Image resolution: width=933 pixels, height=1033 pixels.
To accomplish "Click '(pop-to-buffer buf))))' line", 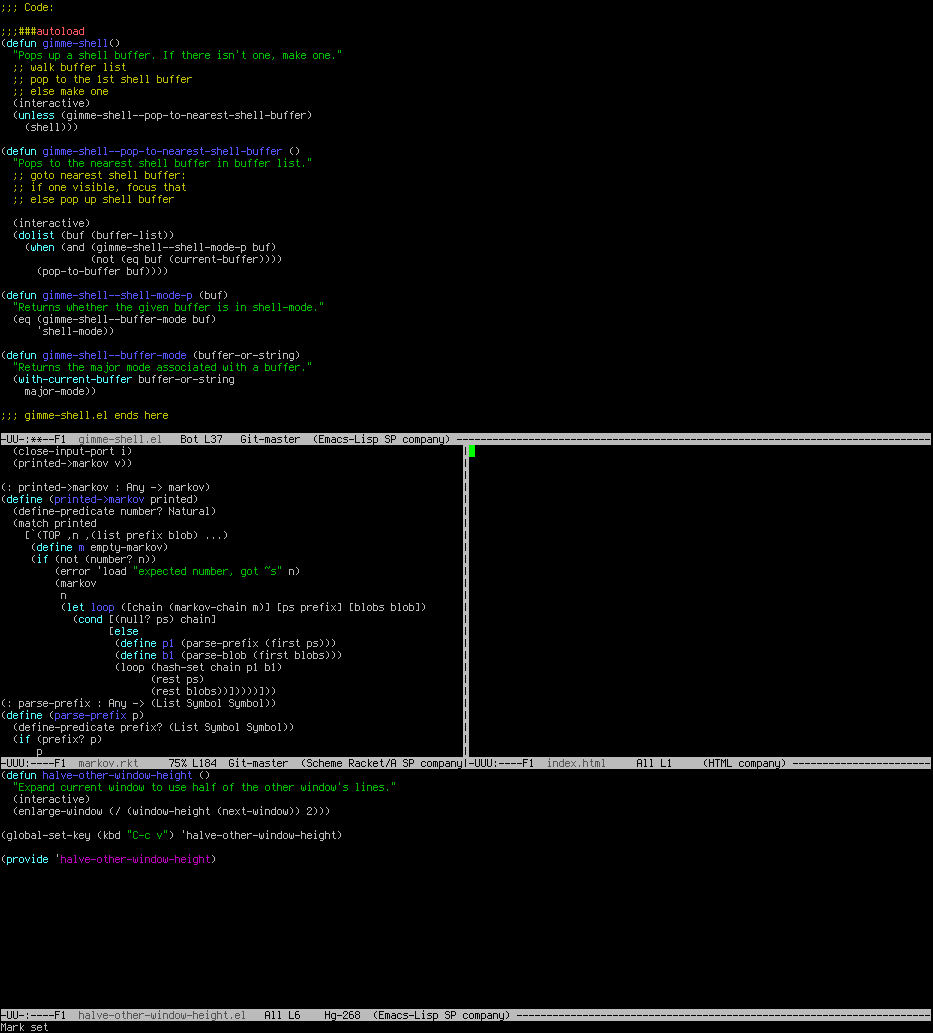I will tap(102, 271).
